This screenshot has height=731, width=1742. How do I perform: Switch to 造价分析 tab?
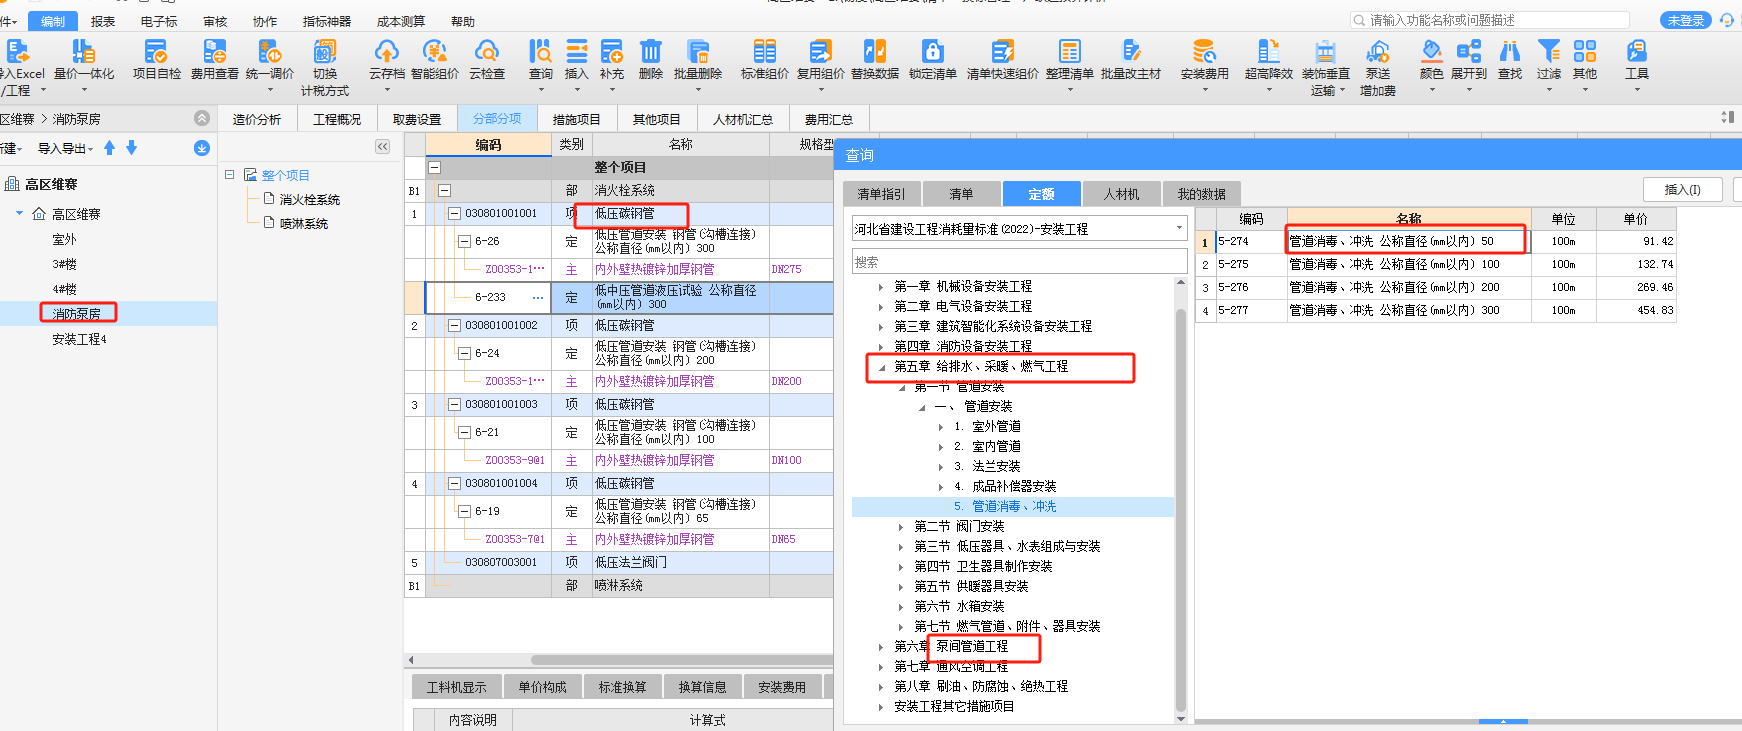coord(257,119)
